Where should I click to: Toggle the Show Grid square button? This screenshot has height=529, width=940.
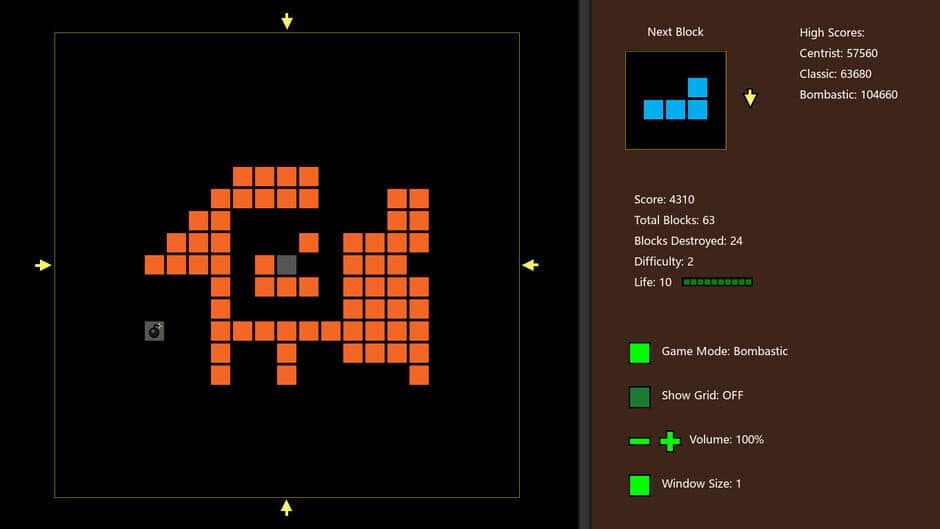(x=640, y=397)
